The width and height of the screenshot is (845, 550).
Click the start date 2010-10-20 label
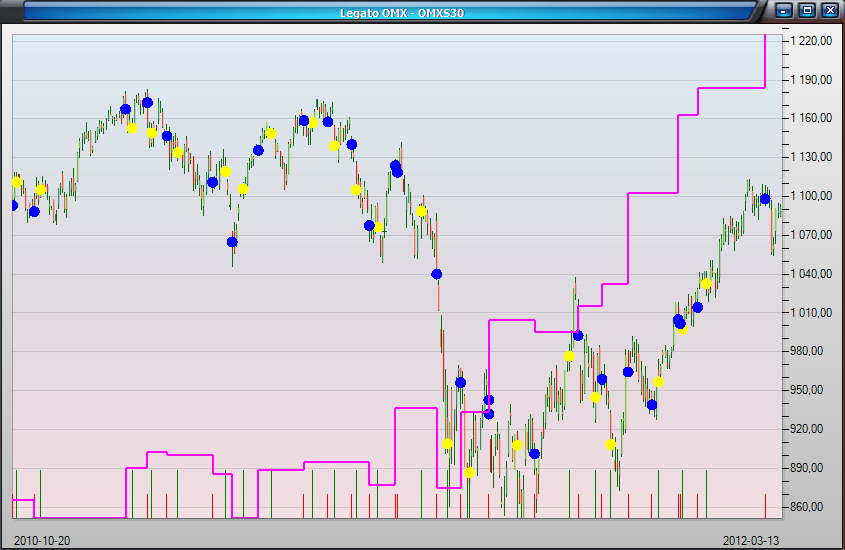tap(42, 540)
